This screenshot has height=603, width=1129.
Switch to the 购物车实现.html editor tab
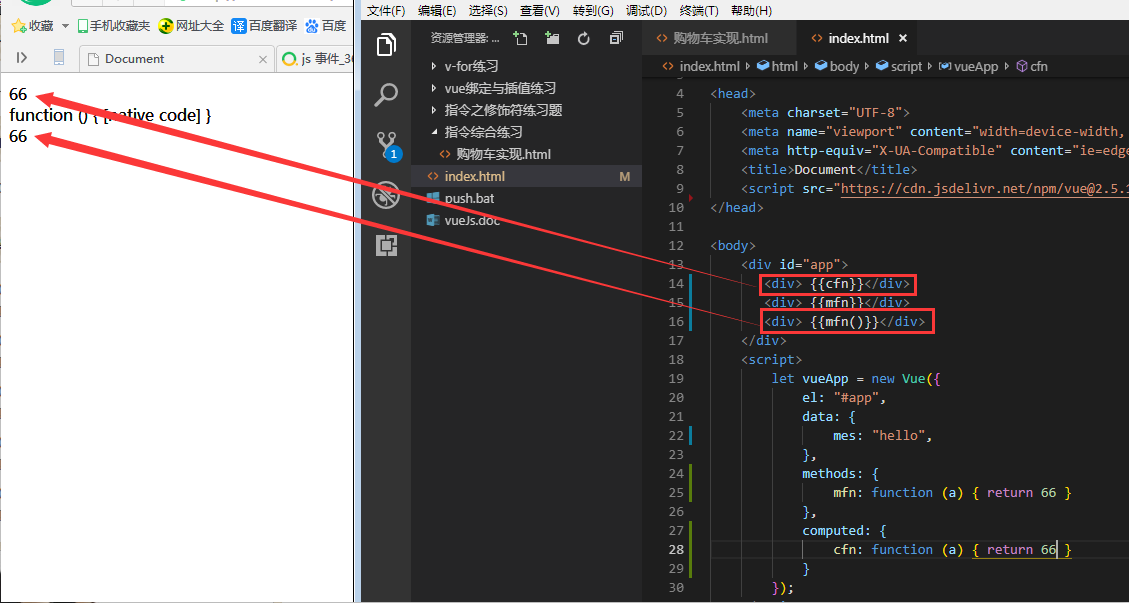tap(719, 38)
